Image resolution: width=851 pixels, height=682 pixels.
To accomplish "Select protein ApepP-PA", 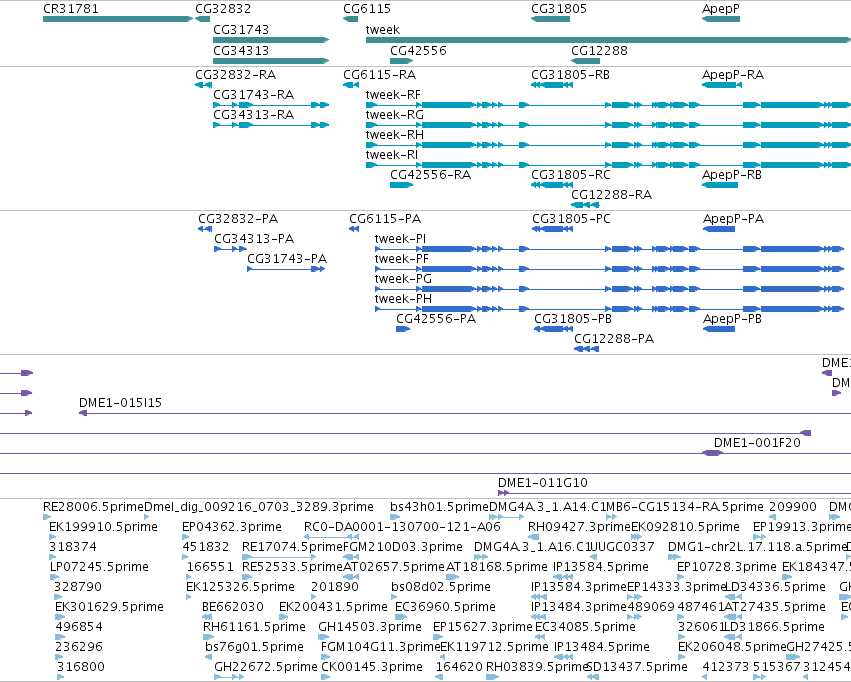I will point(719,229).
